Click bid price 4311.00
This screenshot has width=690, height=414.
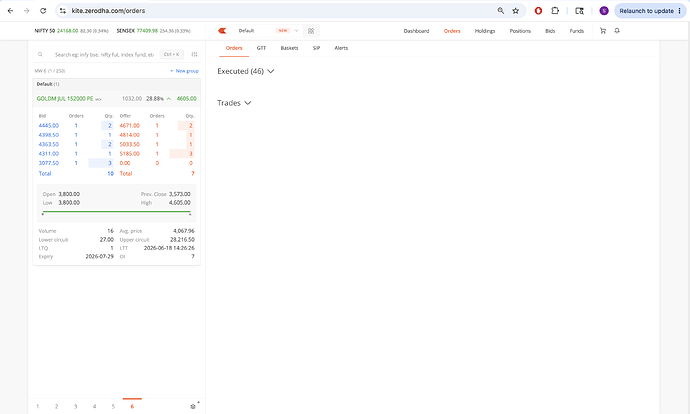[48, 154]
